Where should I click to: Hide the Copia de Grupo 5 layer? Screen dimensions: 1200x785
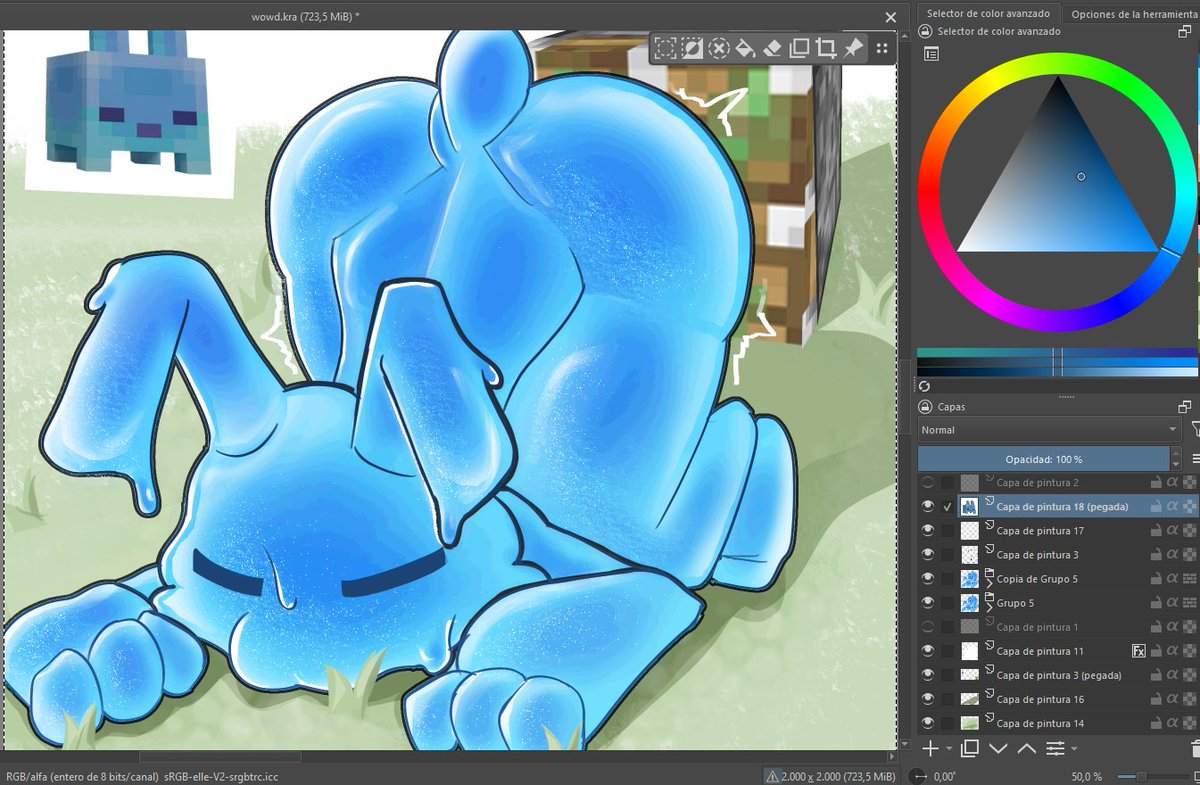[928, 579]
